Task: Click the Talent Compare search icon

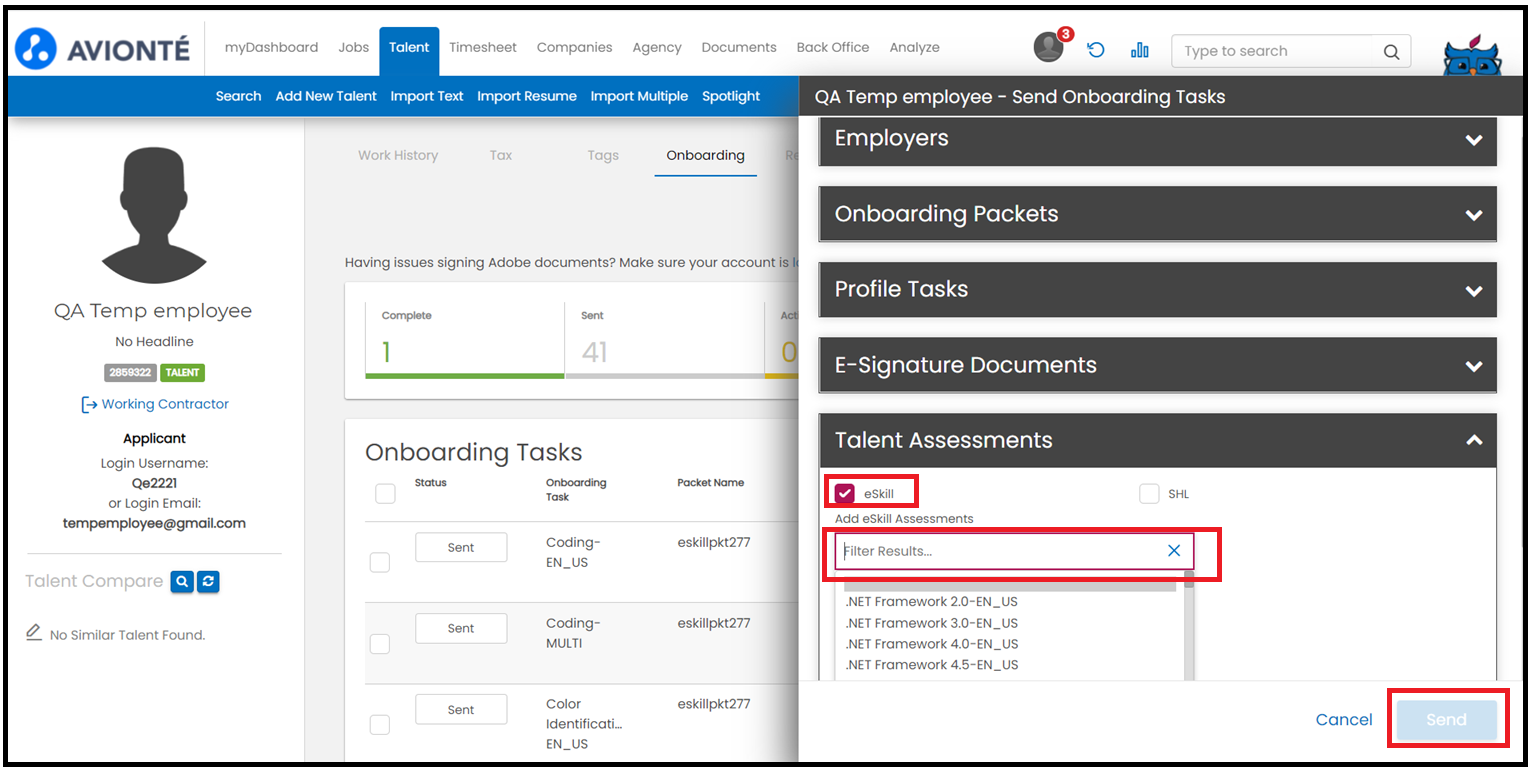Action: [x=181, y=581]
